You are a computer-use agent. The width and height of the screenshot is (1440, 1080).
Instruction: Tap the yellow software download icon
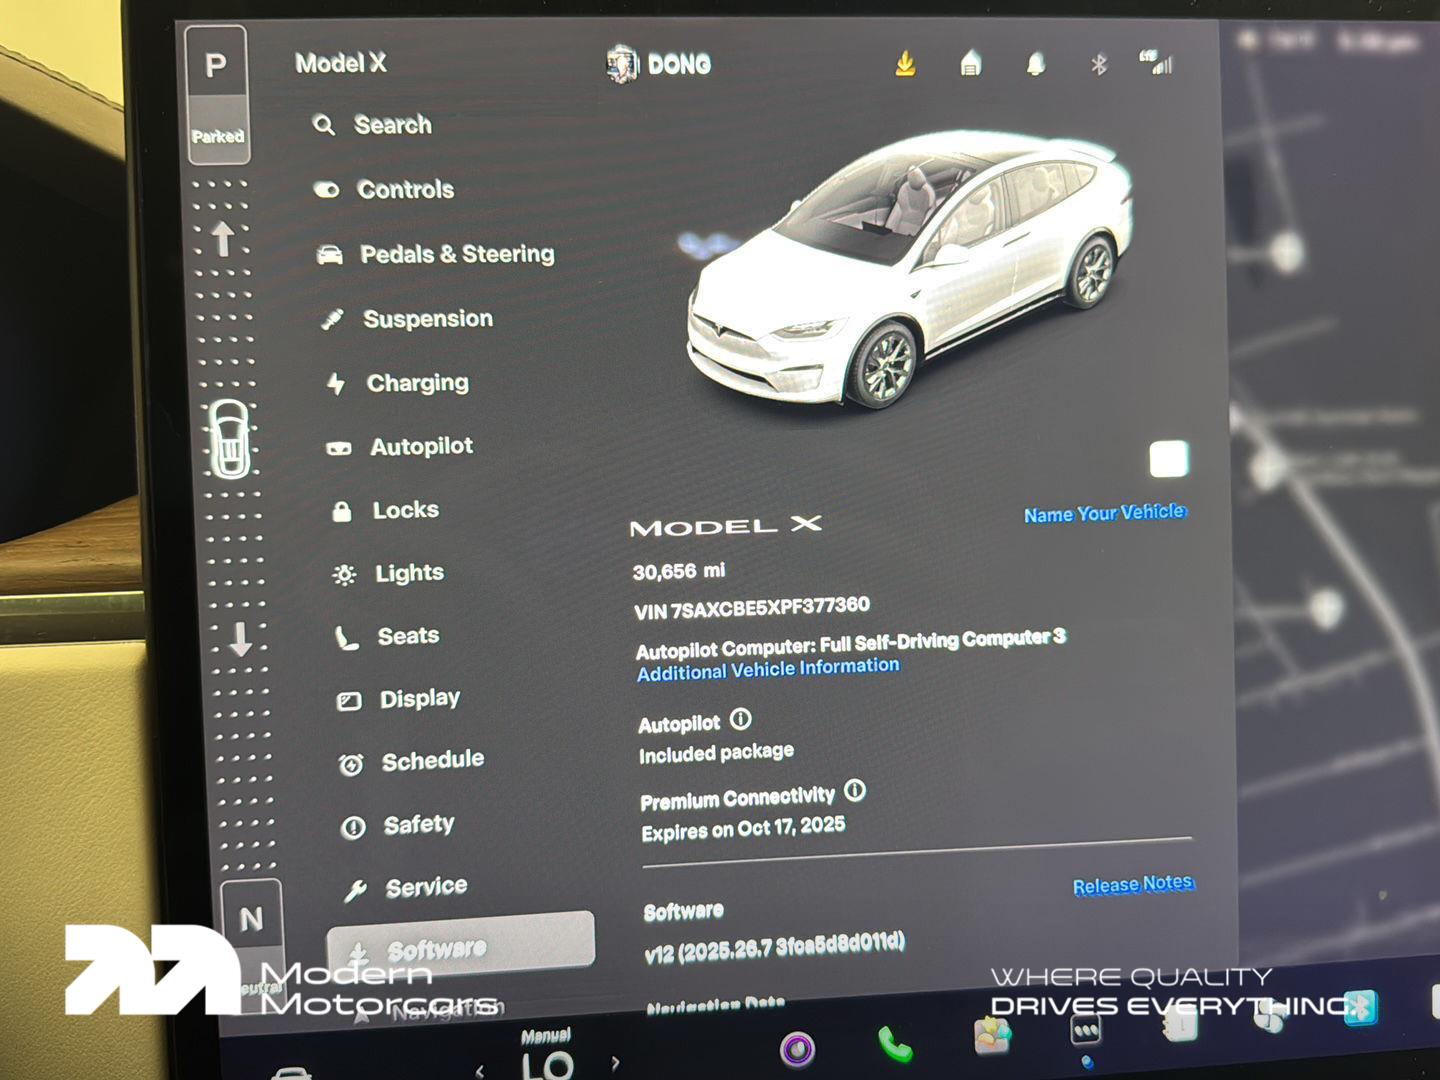click(905, 64)
